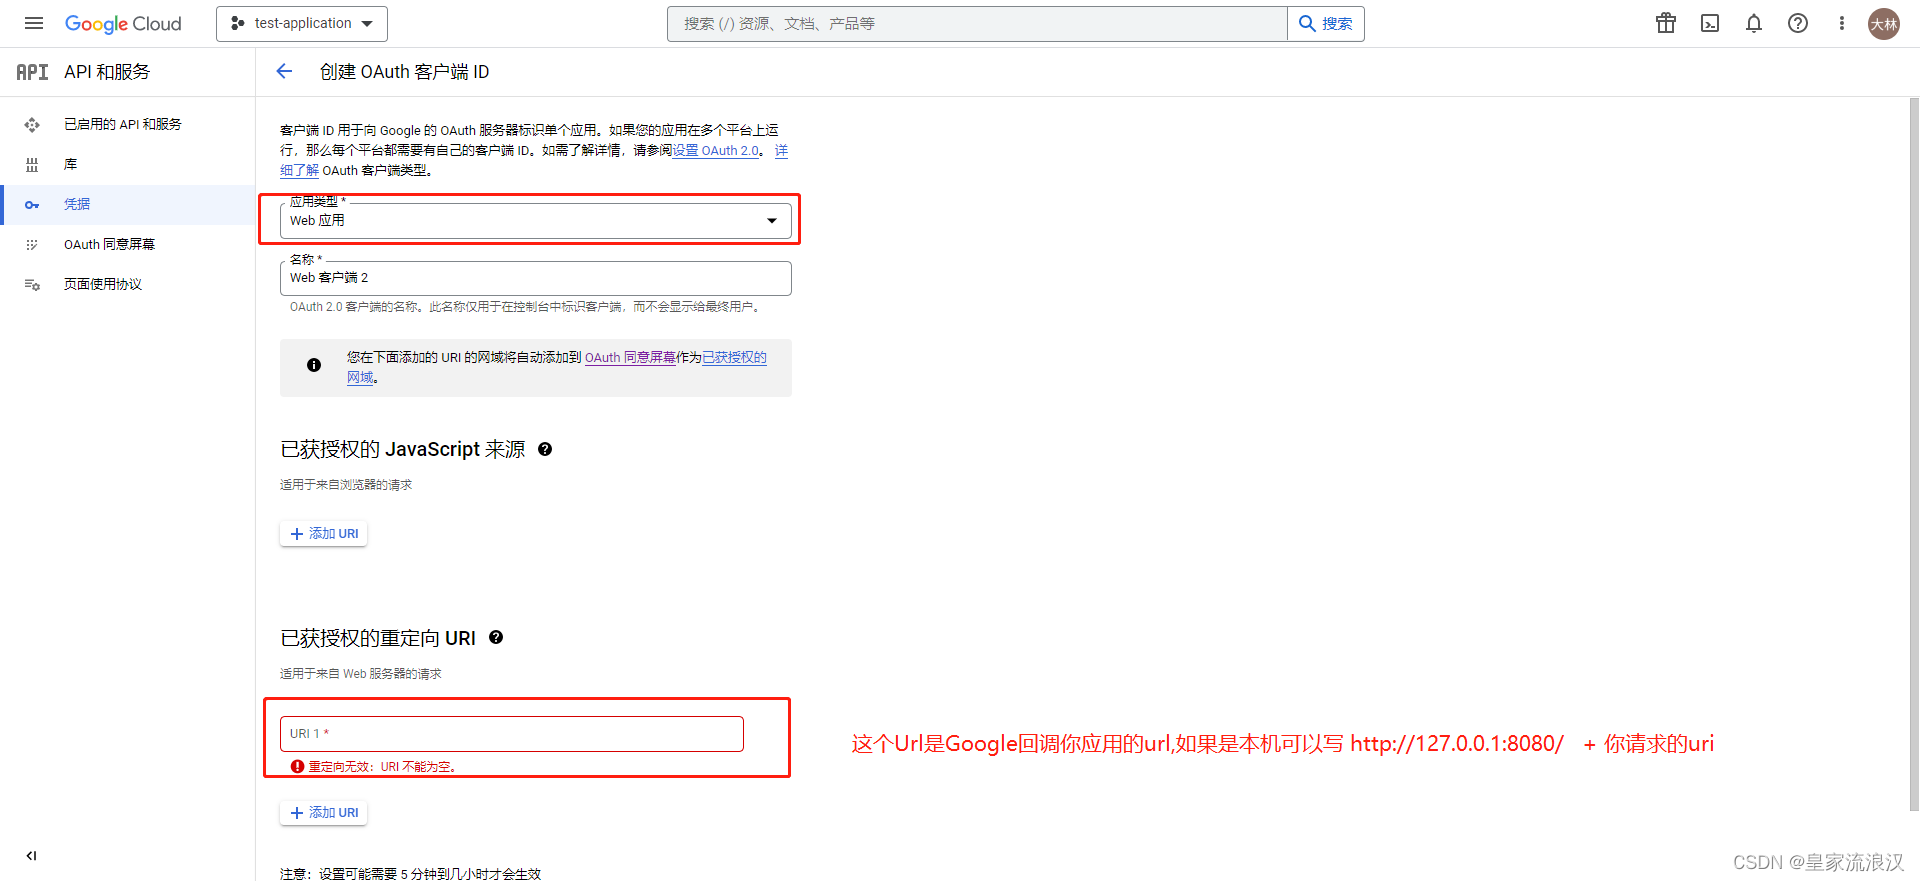Collapse the sidebar with bottom-left arrow
Viewport: 1920px width, 881px height.
pyautogui.click(x=32, y=855)
